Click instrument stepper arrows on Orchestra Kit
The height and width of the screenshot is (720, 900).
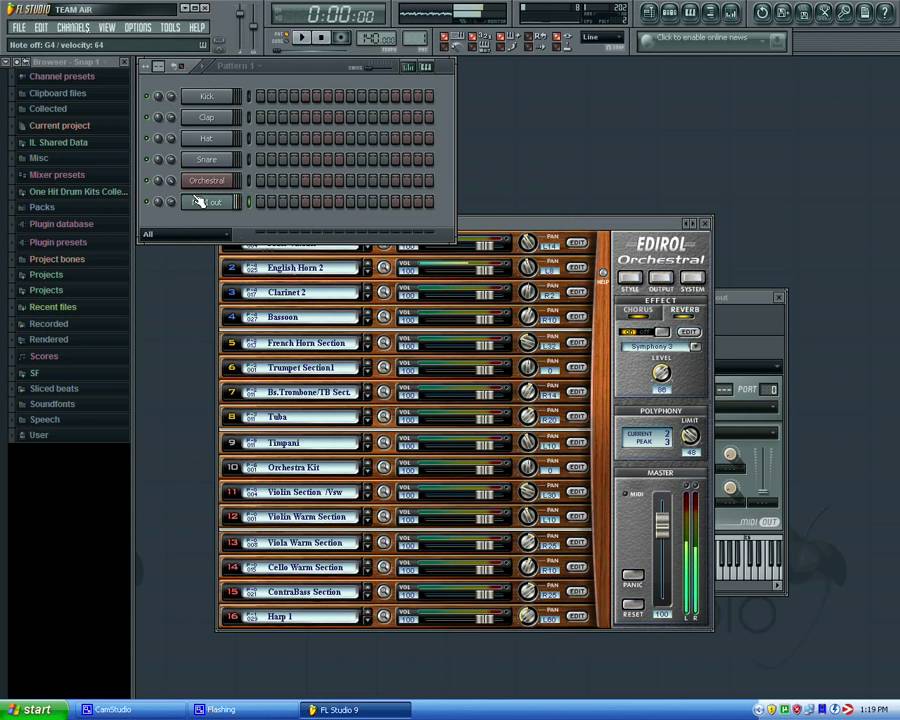tap(367, 467)
